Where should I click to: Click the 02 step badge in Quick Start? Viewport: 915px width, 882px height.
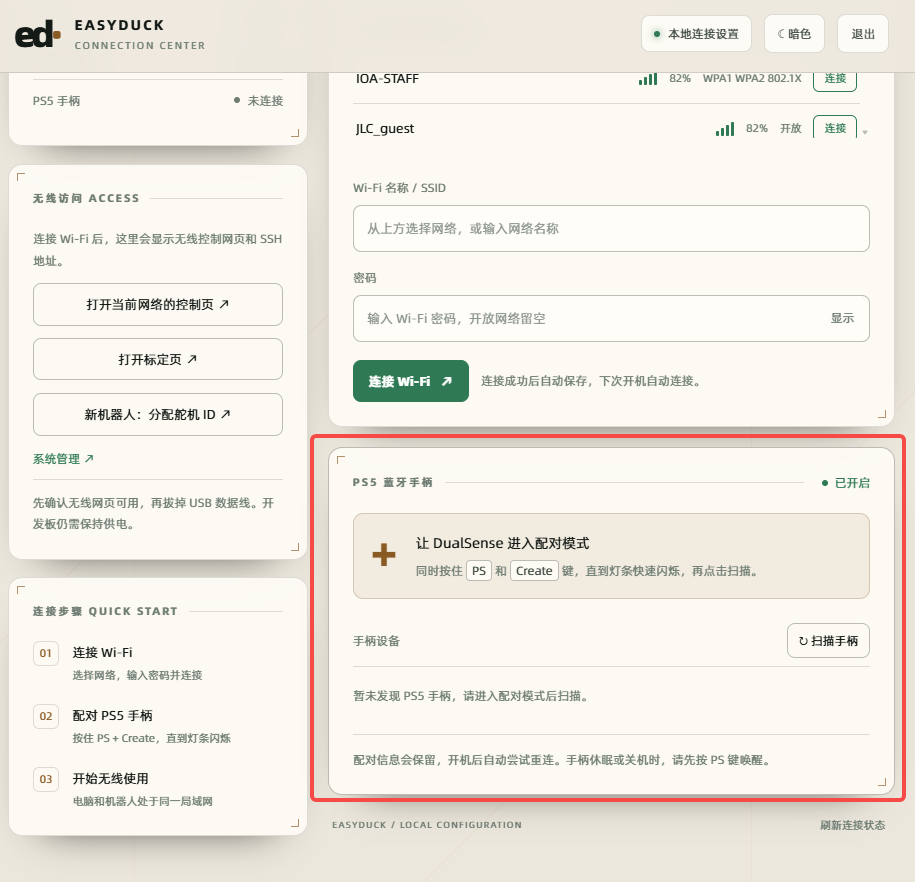point(46,716)
